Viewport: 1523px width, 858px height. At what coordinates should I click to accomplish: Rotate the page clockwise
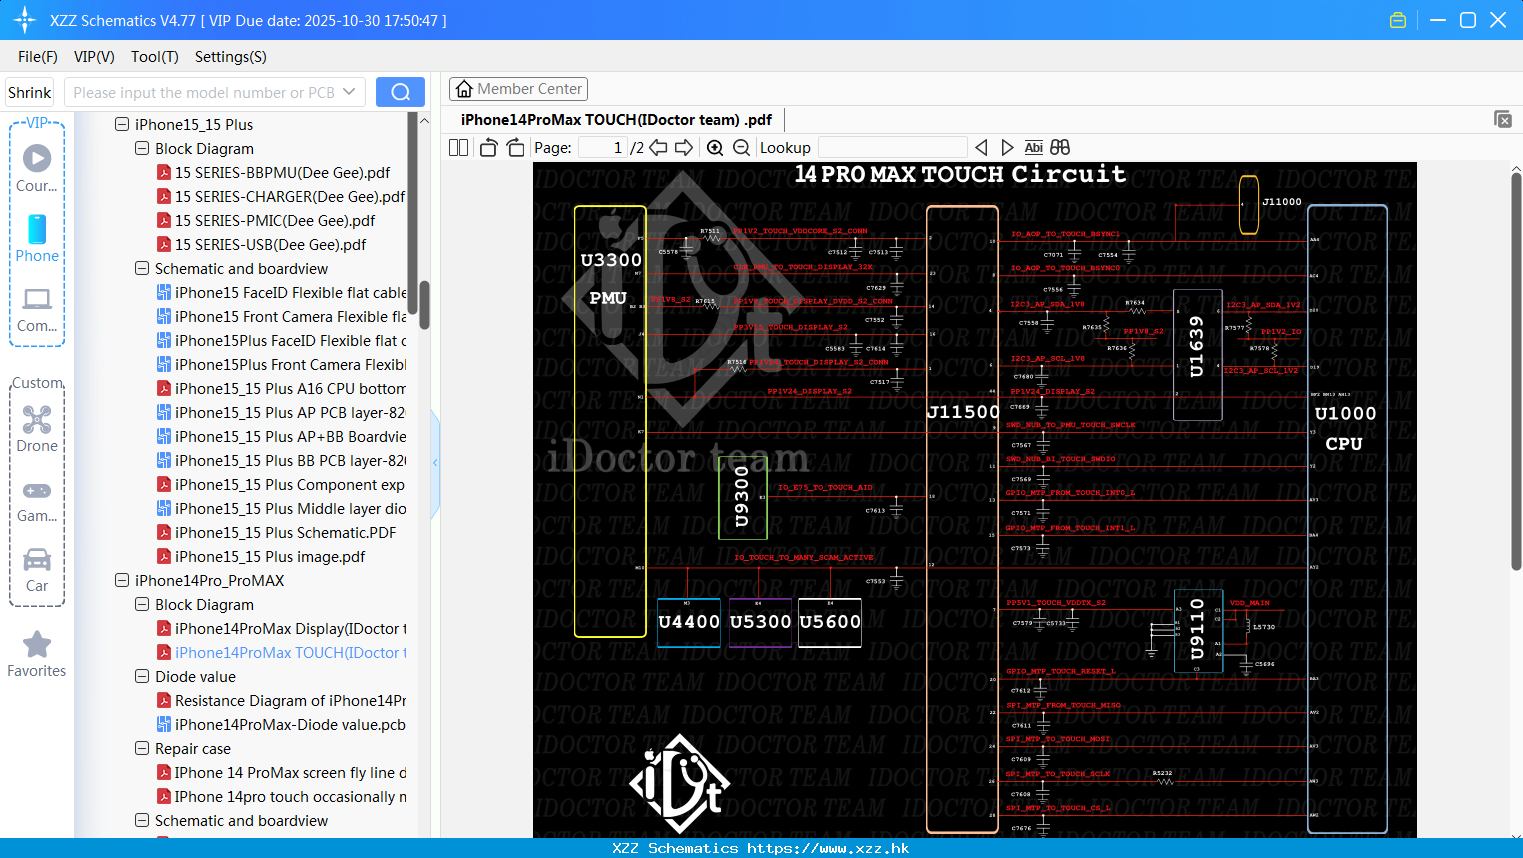tap(515, 147)
